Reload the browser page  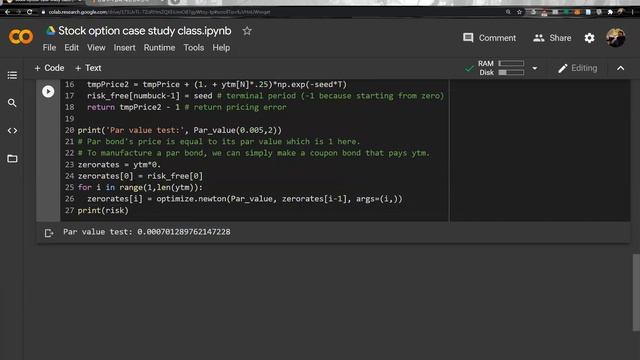pyautogui.click(x=29, y=12)
